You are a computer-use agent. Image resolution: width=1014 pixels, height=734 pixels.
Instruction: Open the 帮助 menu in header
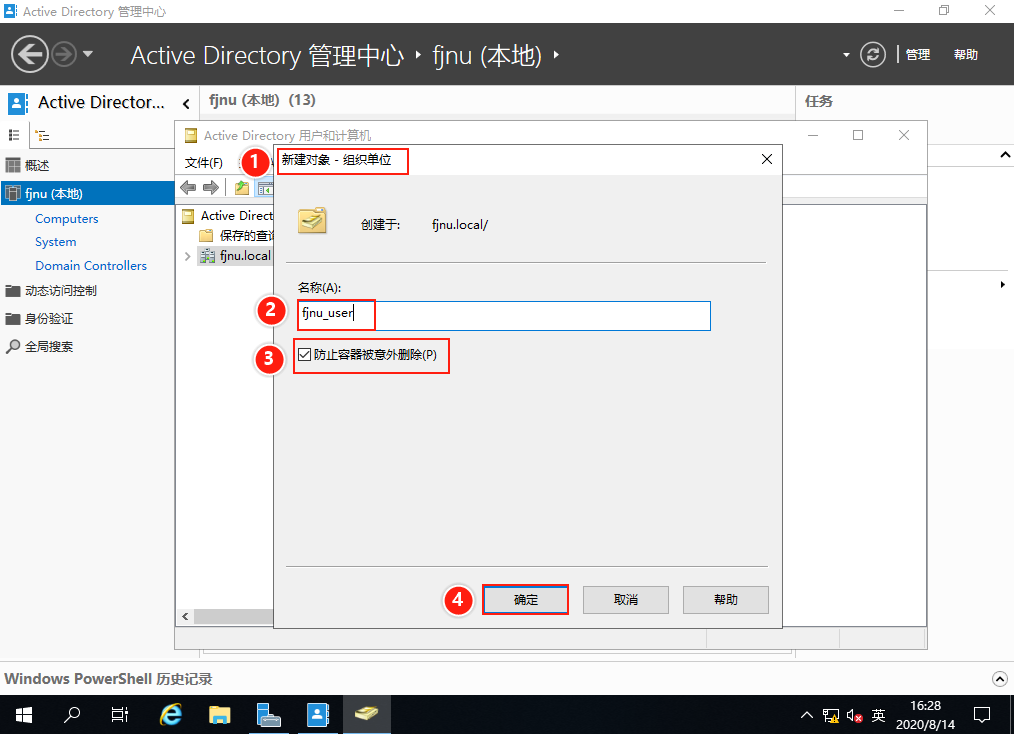tap(965, 55)
